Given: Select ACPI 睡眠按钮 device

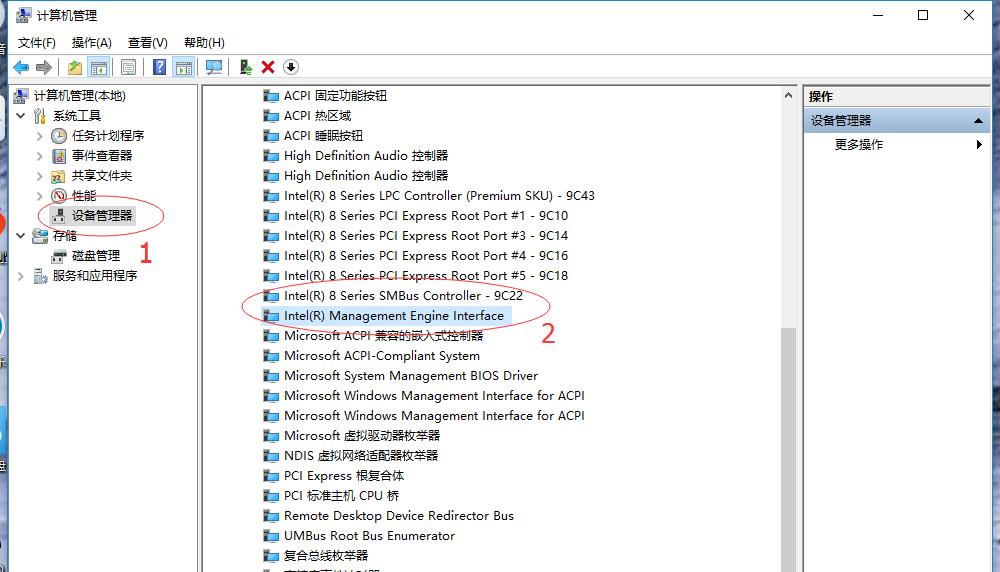Looking at the screenshot, I should pyautogui.click(x=323, y=136).
